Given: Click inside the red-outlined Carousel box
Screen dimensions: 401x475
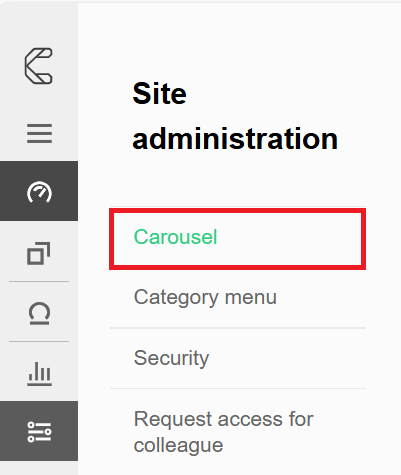Looking at the screenshot, I should 237,239.
